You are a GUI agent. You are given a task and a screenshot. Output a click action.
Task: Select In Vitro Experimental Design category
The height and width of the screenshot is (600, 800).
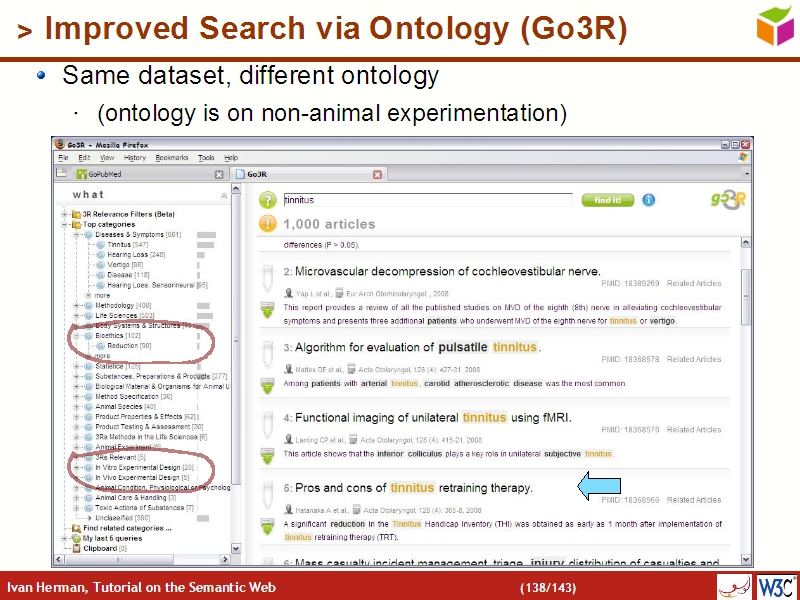tap(137, 467)
